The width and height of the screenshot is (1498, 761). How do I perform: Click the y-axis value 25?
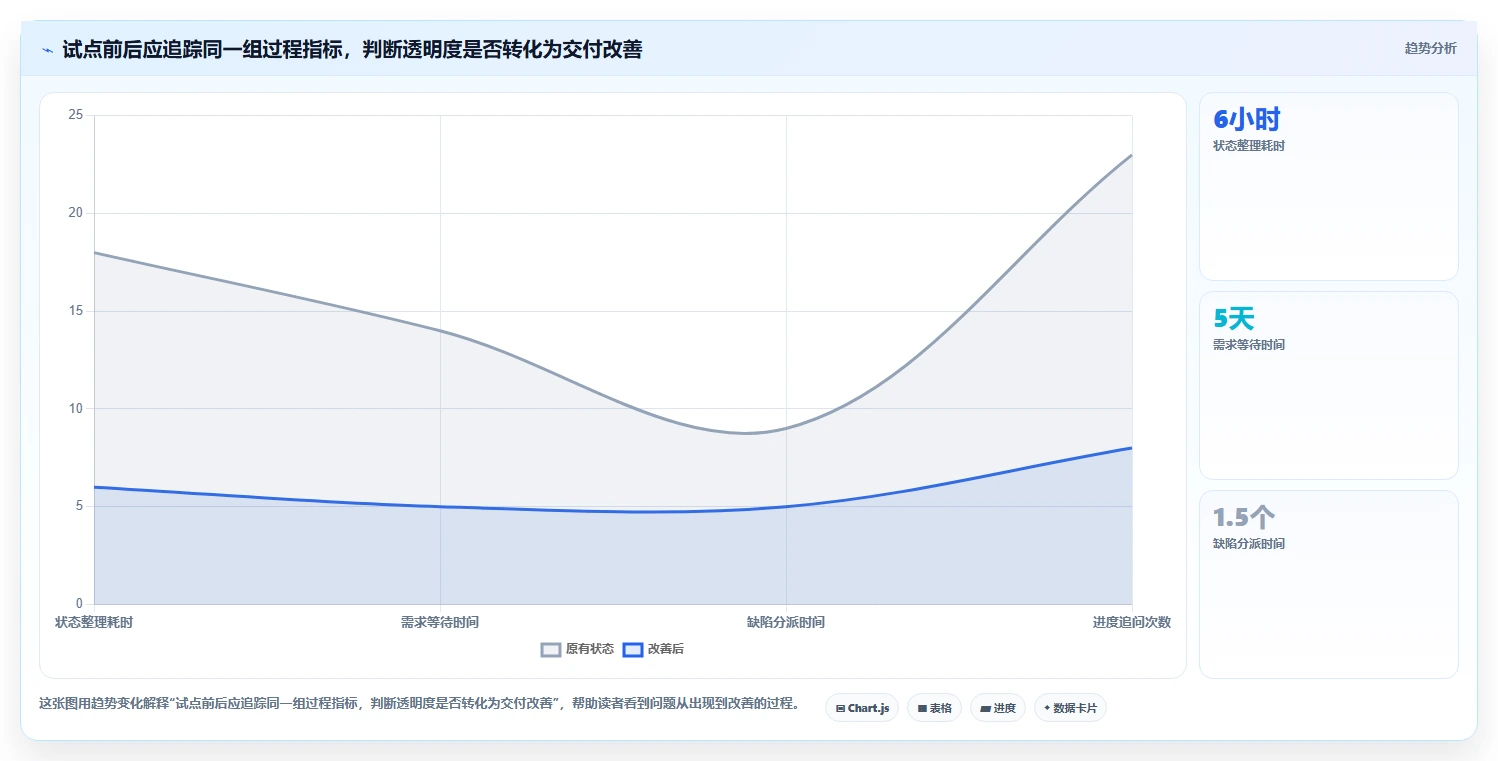click(76, 115)
